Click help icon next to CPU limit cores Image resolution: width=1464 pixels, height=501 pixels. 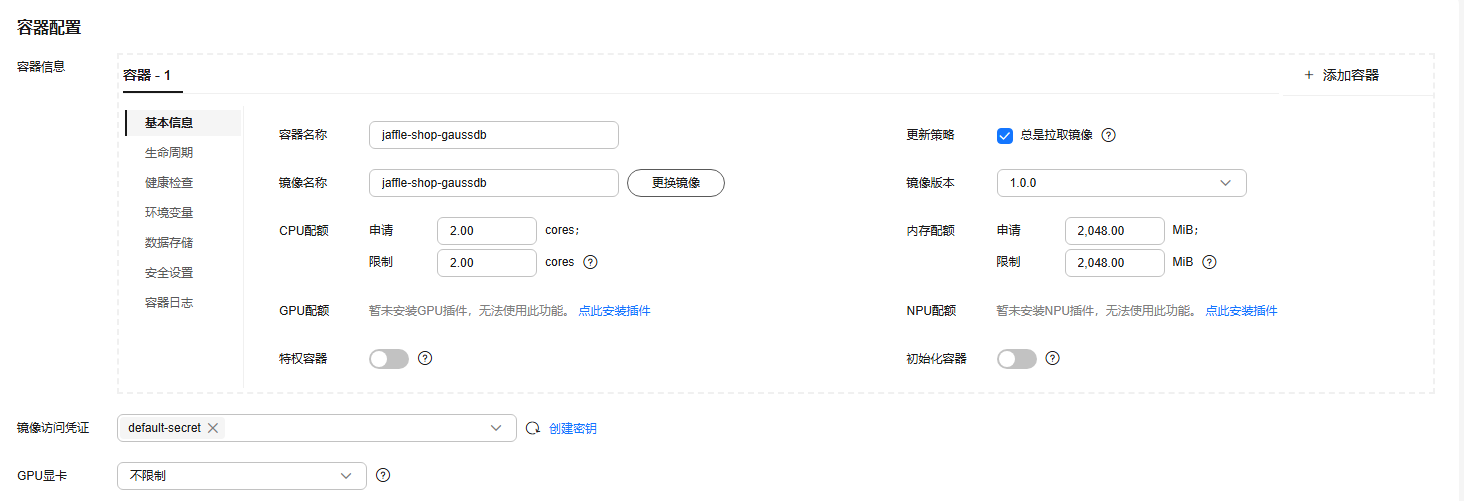[590, 262]
